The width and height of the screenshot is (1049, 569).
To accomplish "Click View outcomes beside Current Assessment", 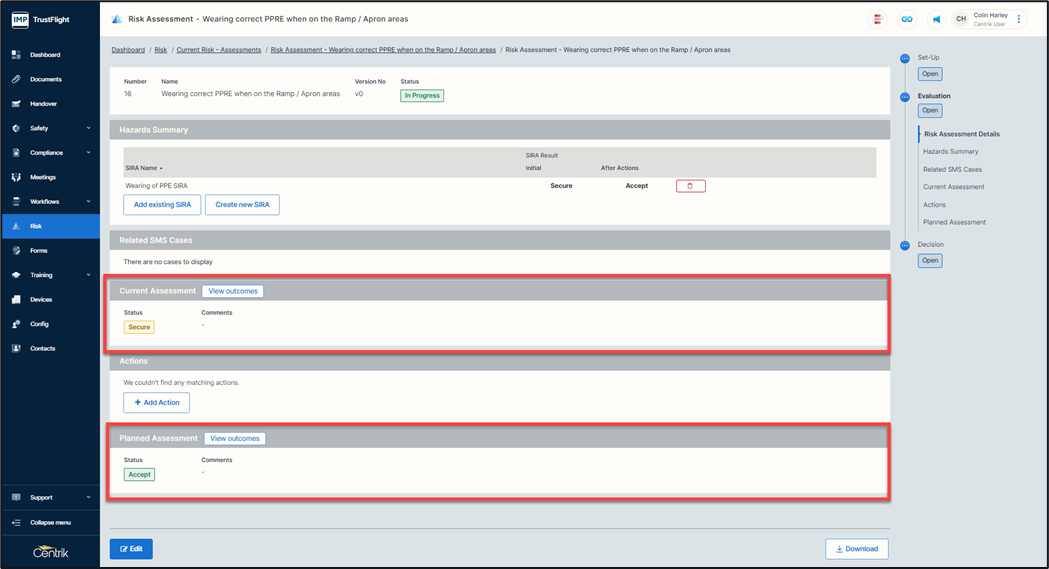I will pyautogui.click(x=233, y=291).
